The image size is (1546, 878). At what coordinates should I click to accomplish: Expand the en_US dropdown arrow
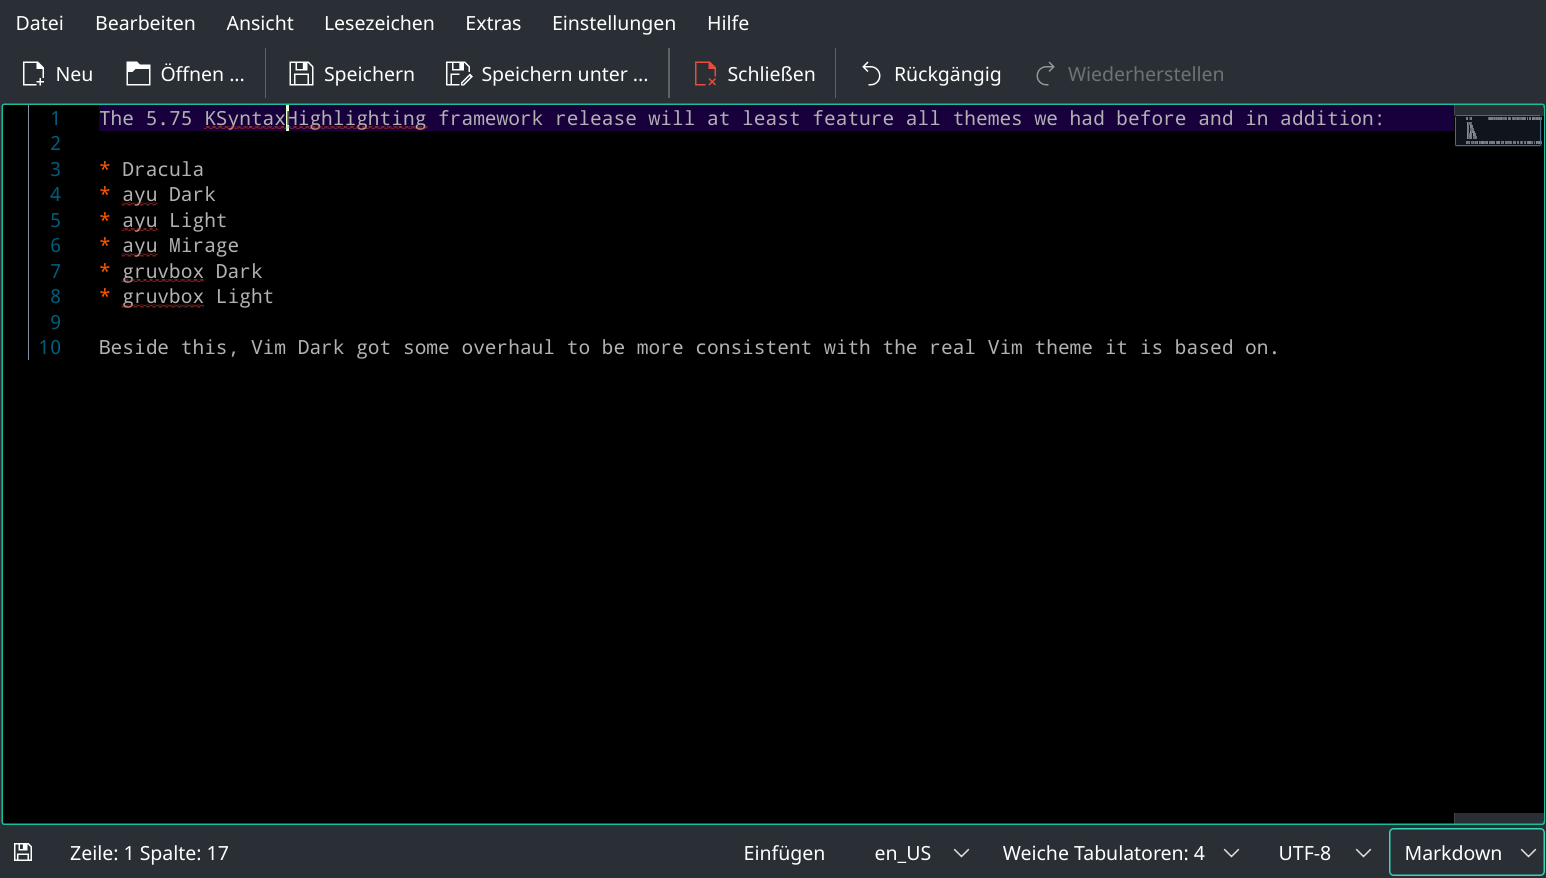point(961,853)
